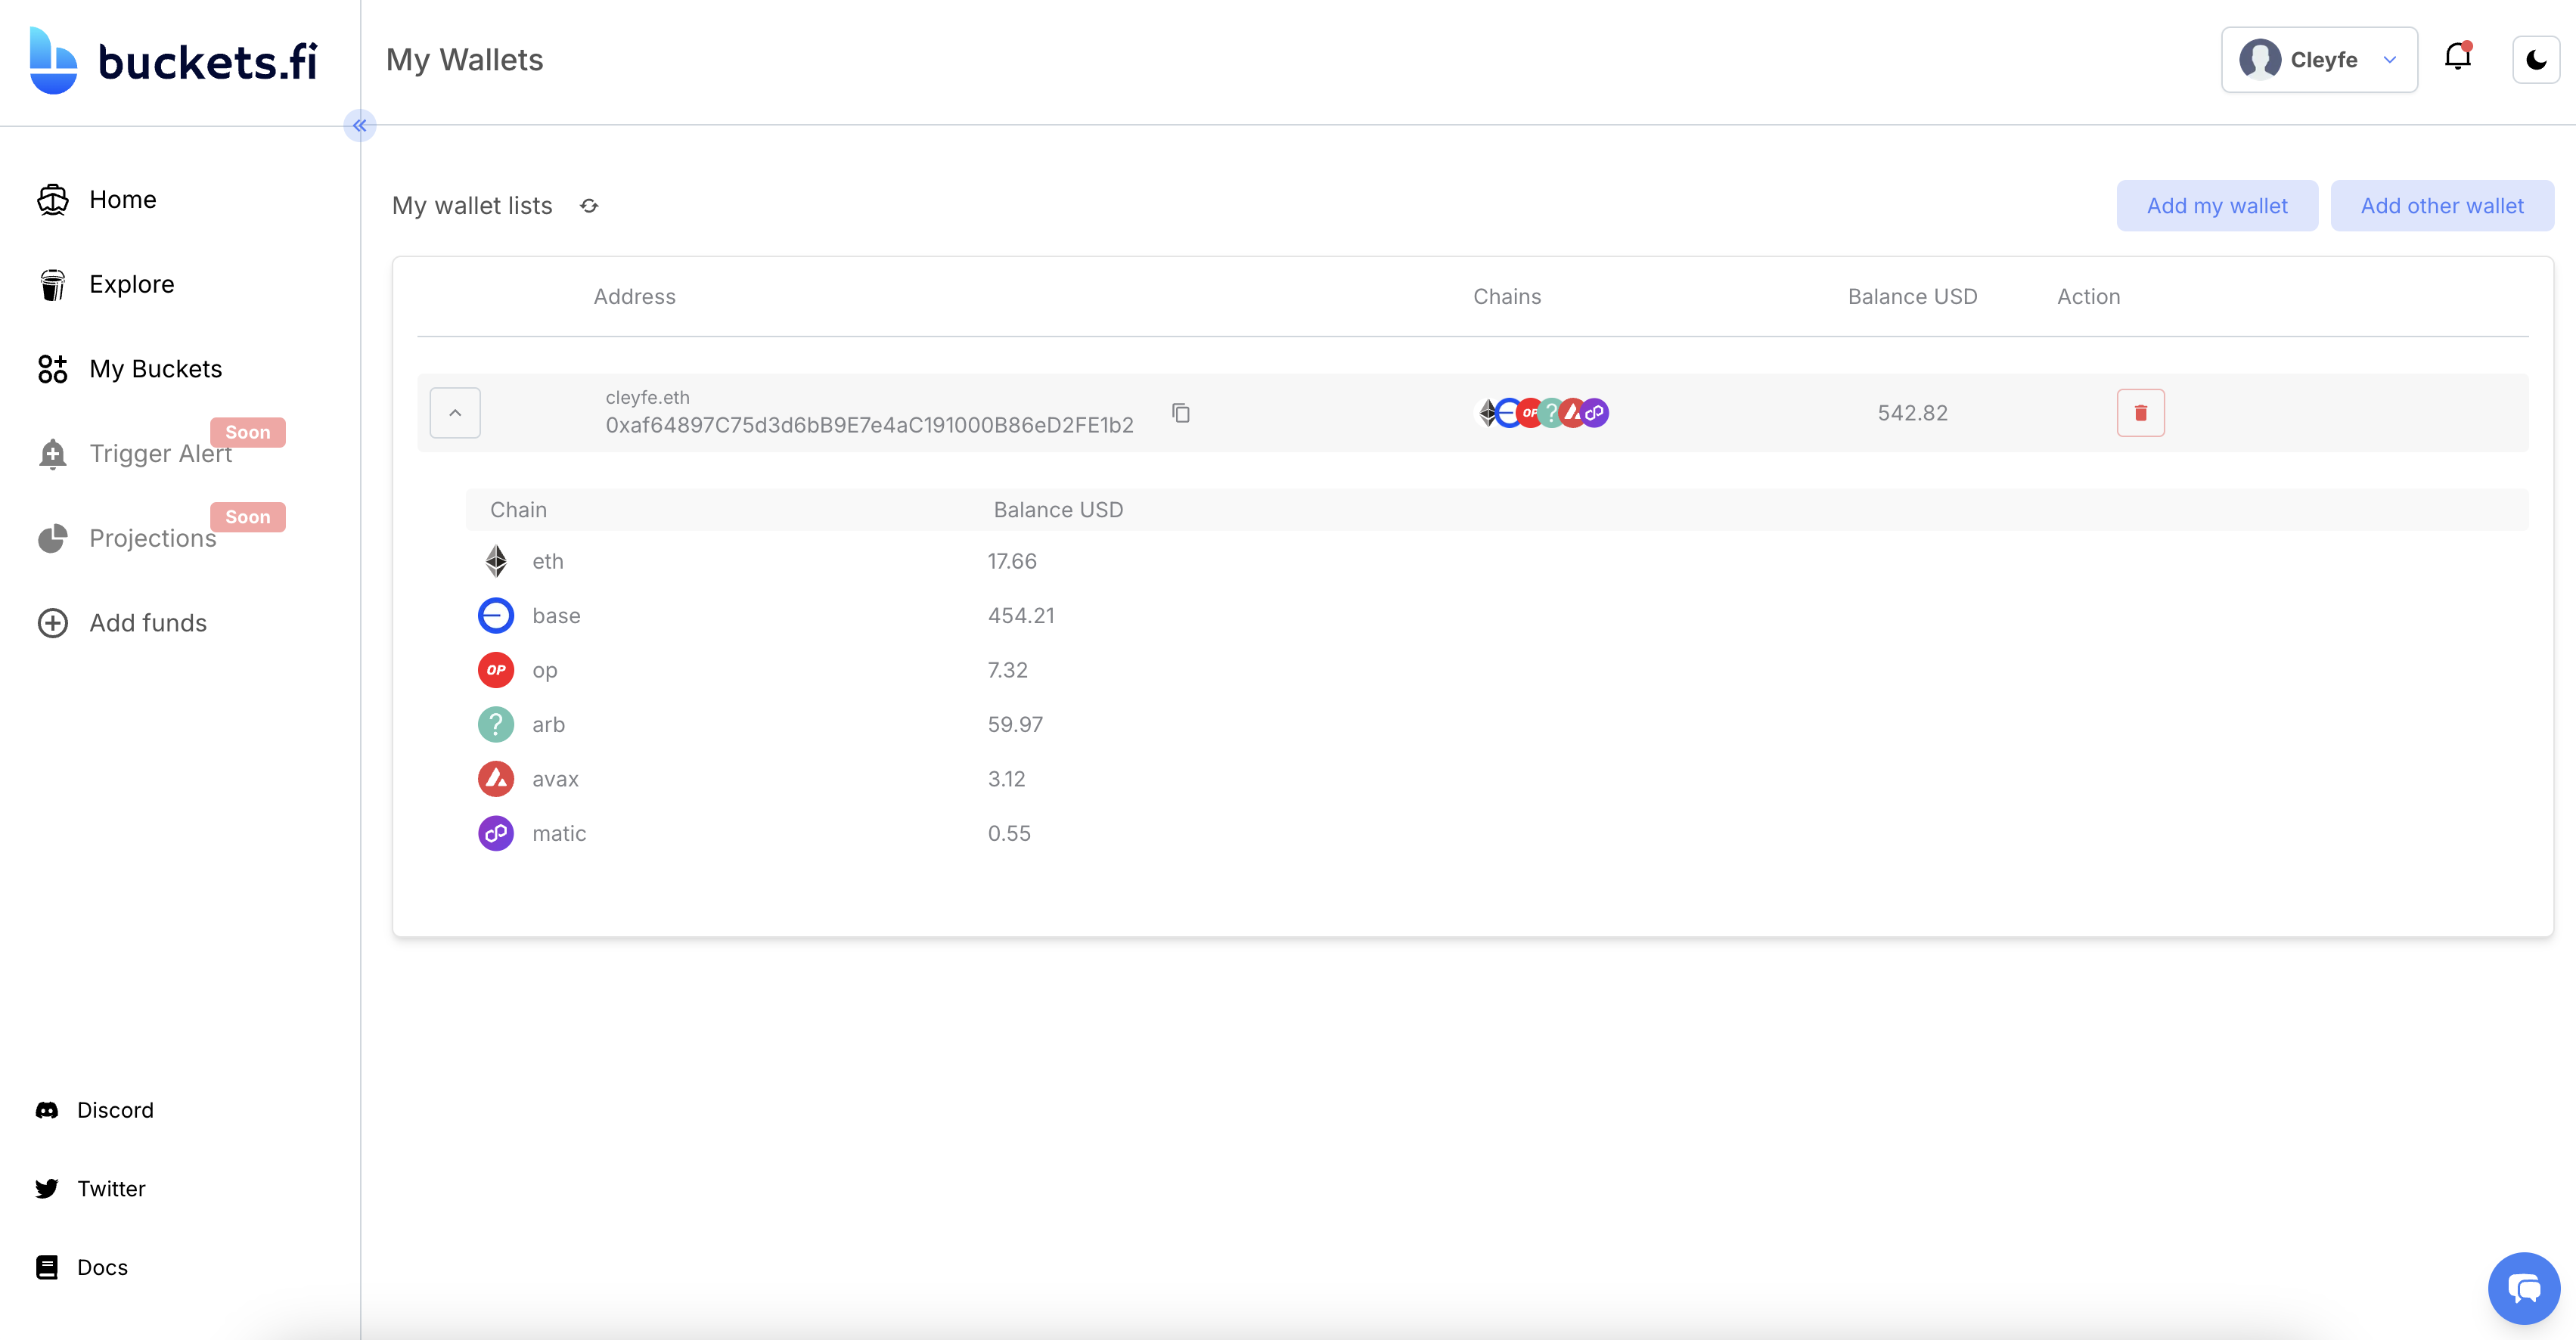Copy the wallet address with the copy icon
Viewport: 2576px width, 1340px height.
point(1180,412)
